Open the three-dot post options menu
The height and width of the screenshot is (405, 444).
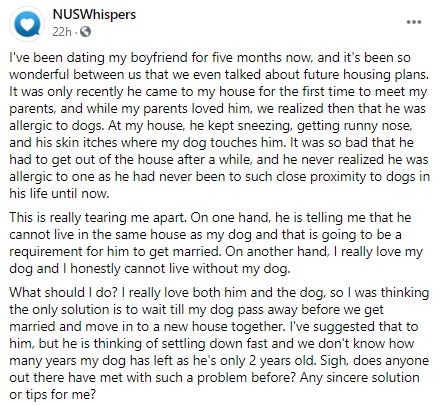tap(414, 22)
